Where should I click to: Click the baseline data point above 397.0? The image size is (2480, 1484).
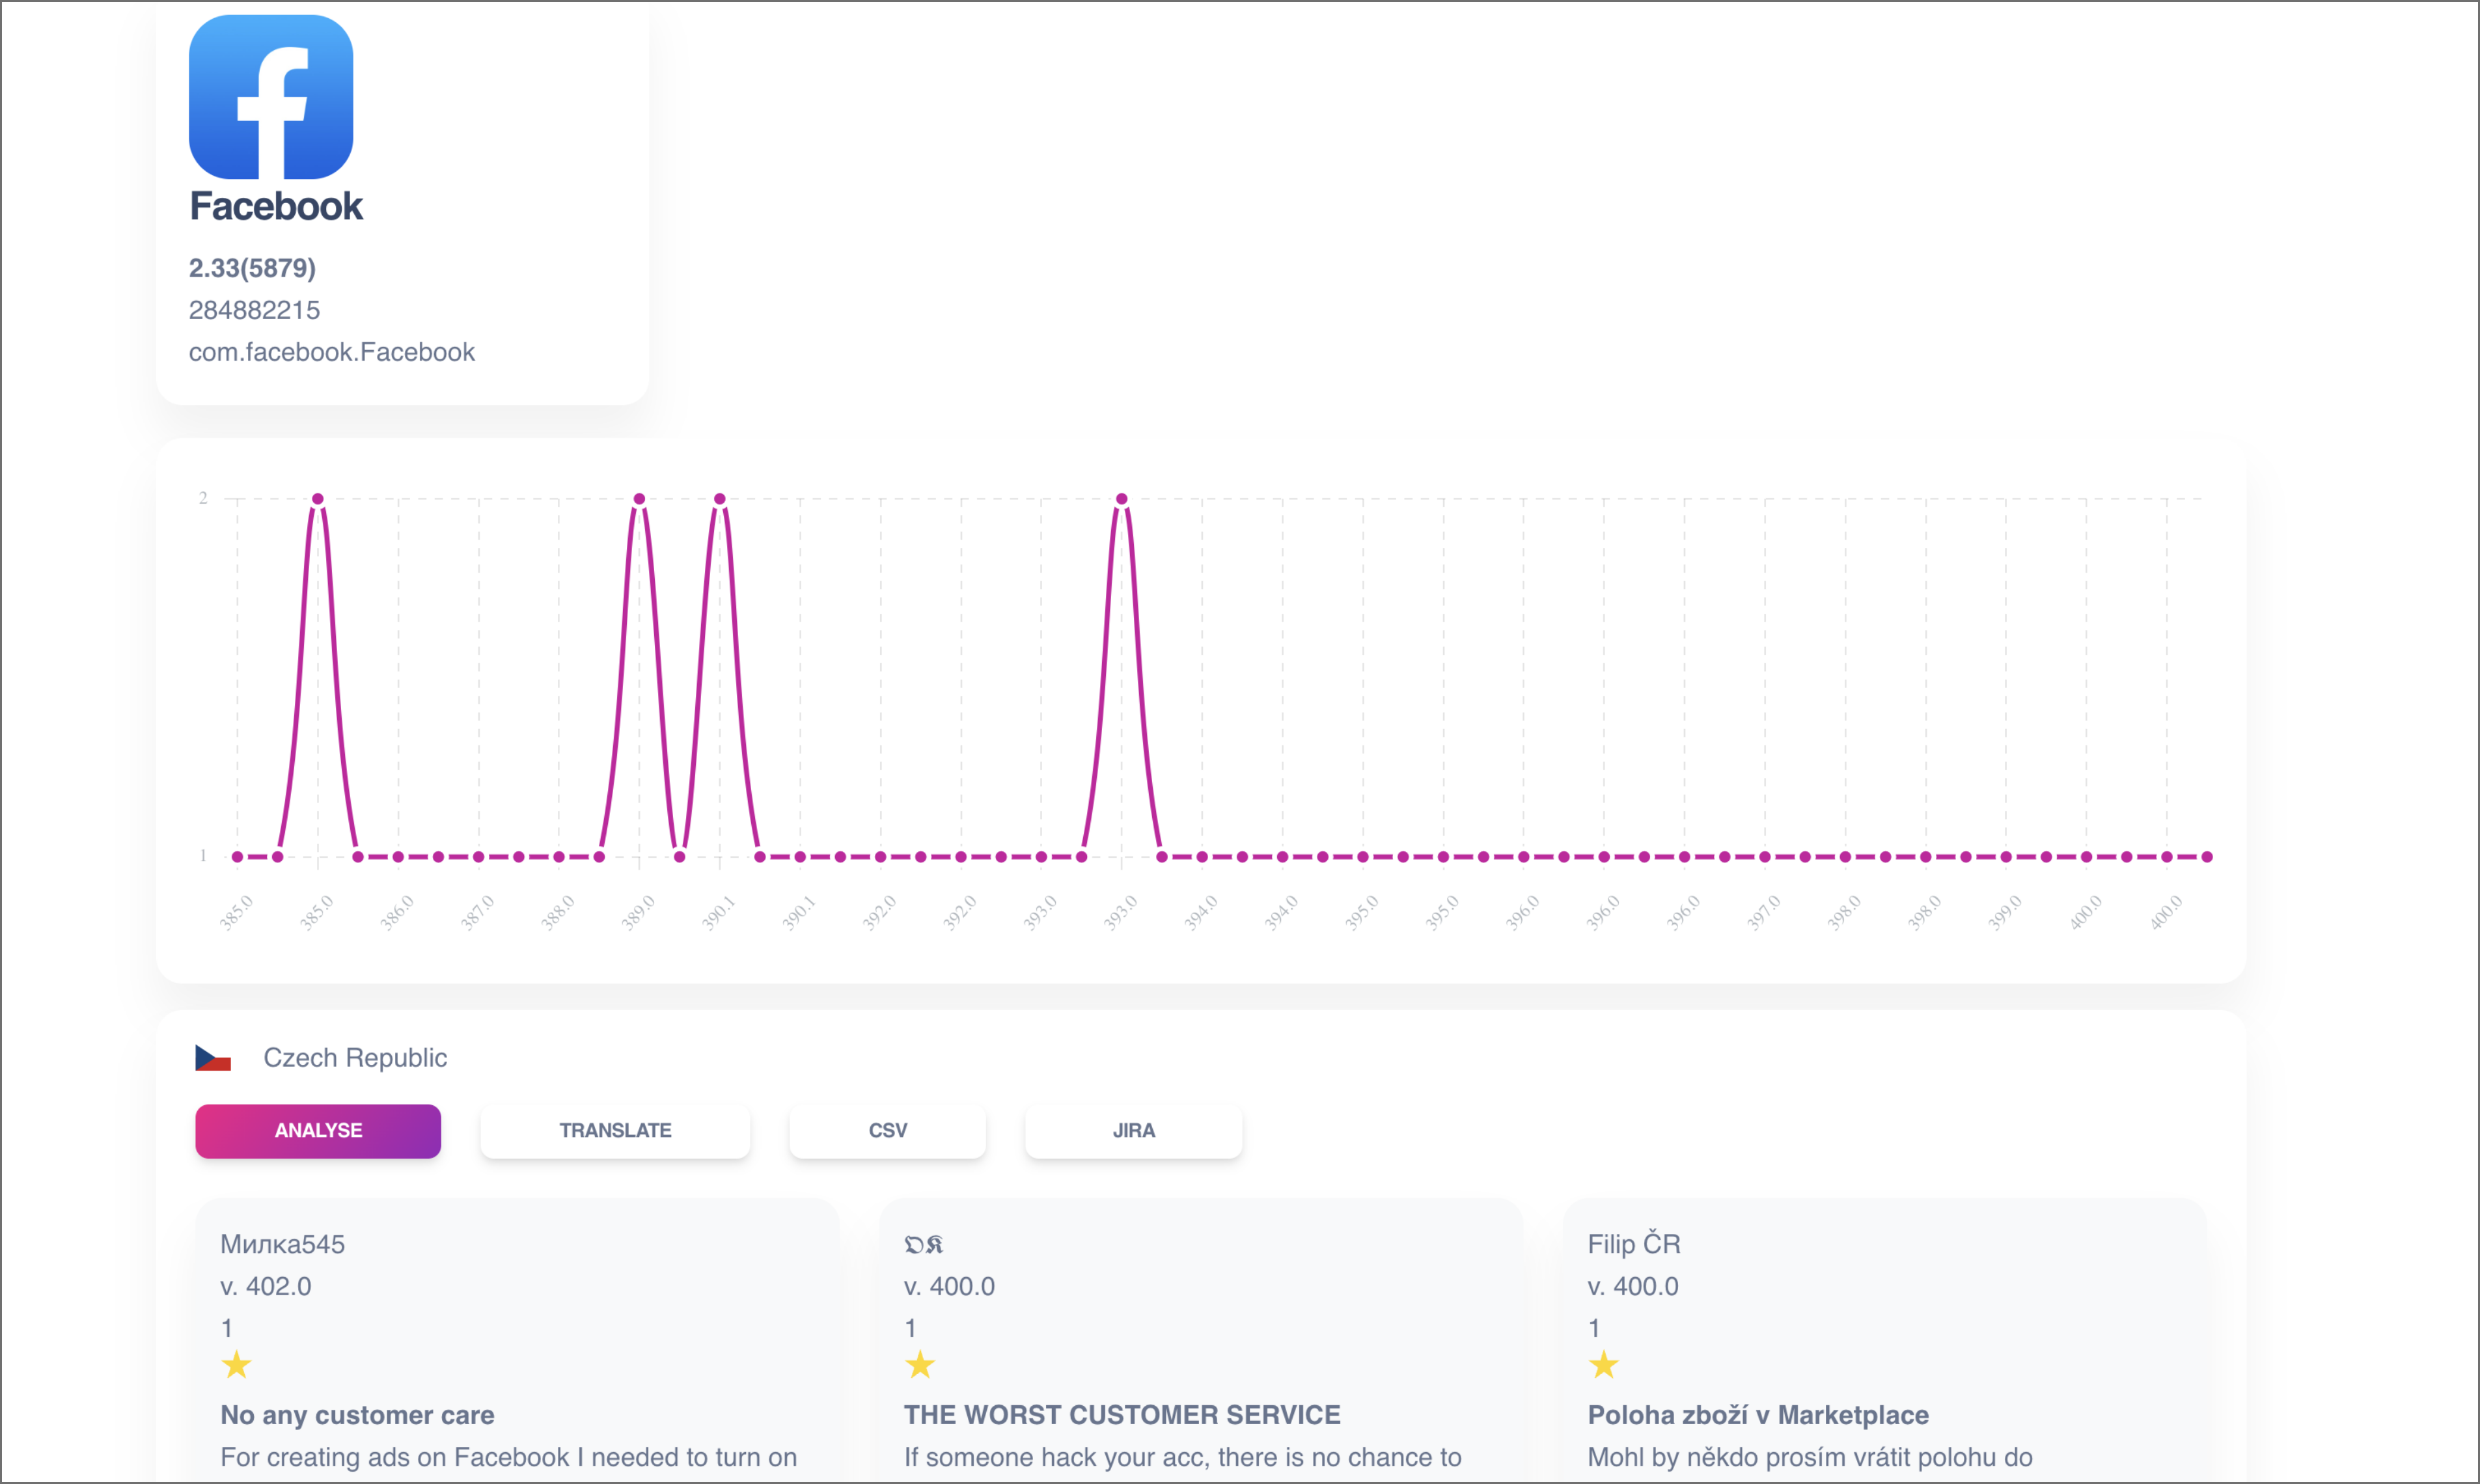[1765, 857]
